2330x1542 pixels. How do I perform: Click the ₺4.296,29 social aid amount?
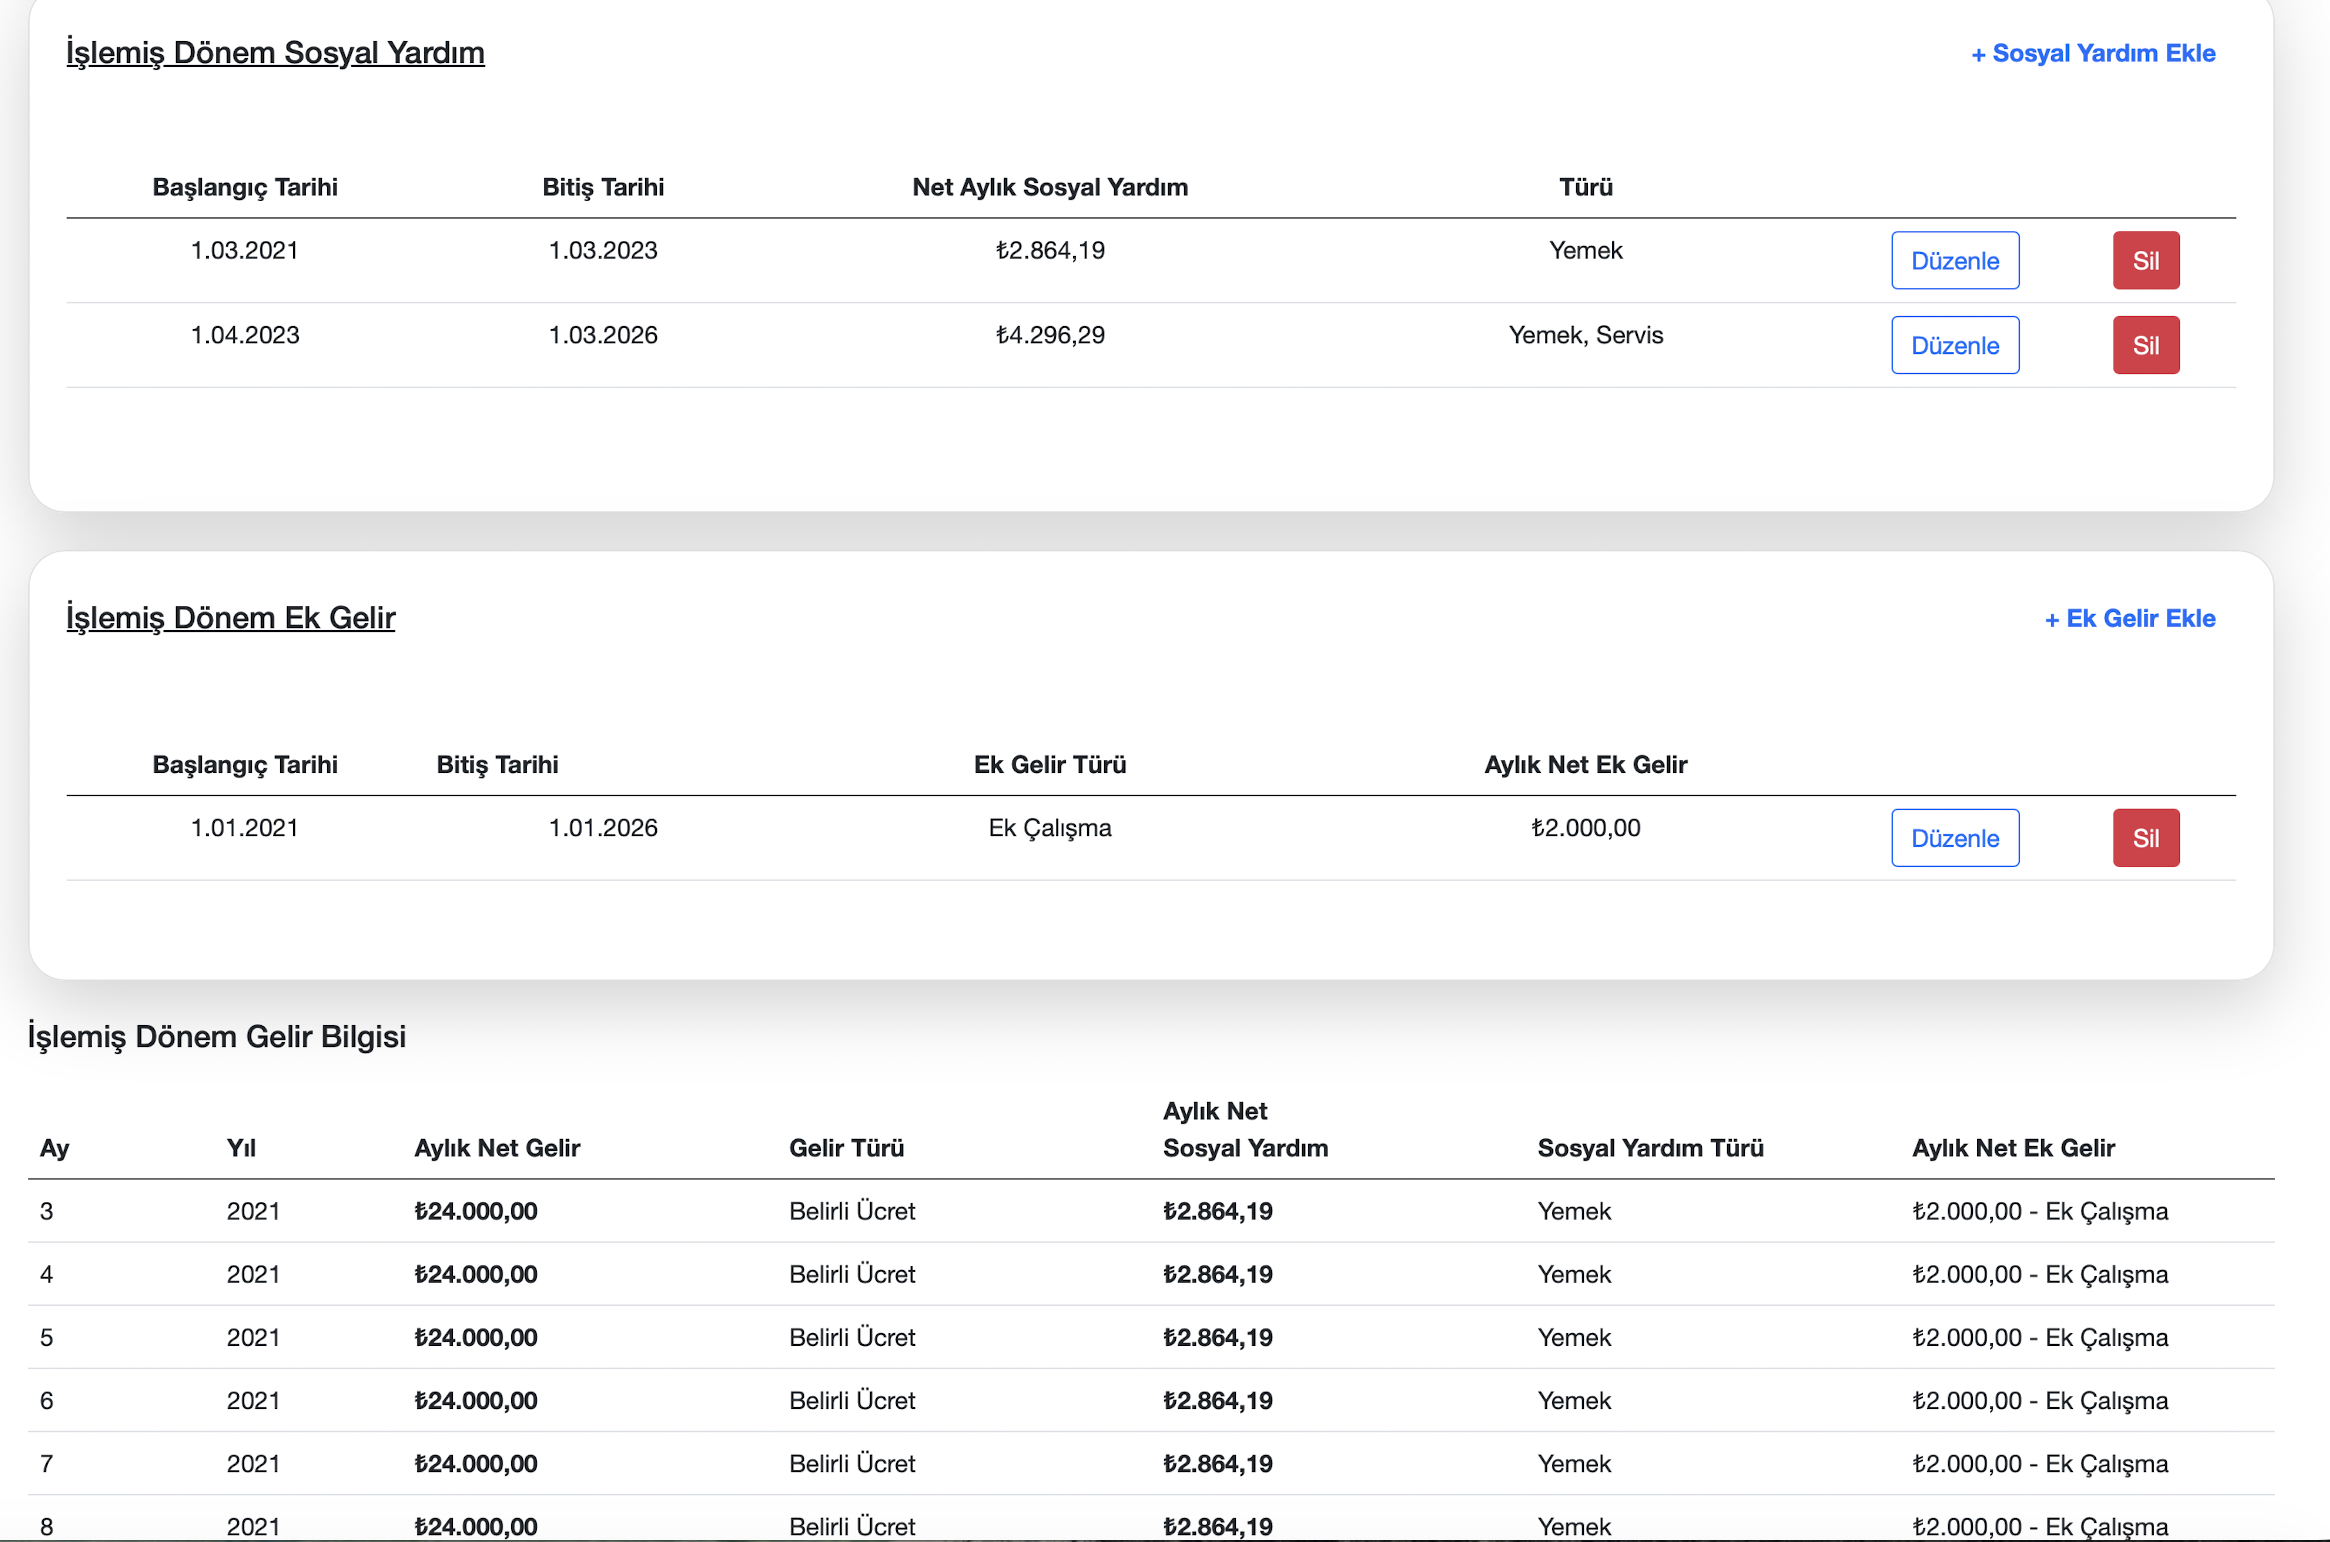[x=1049, y=335]
